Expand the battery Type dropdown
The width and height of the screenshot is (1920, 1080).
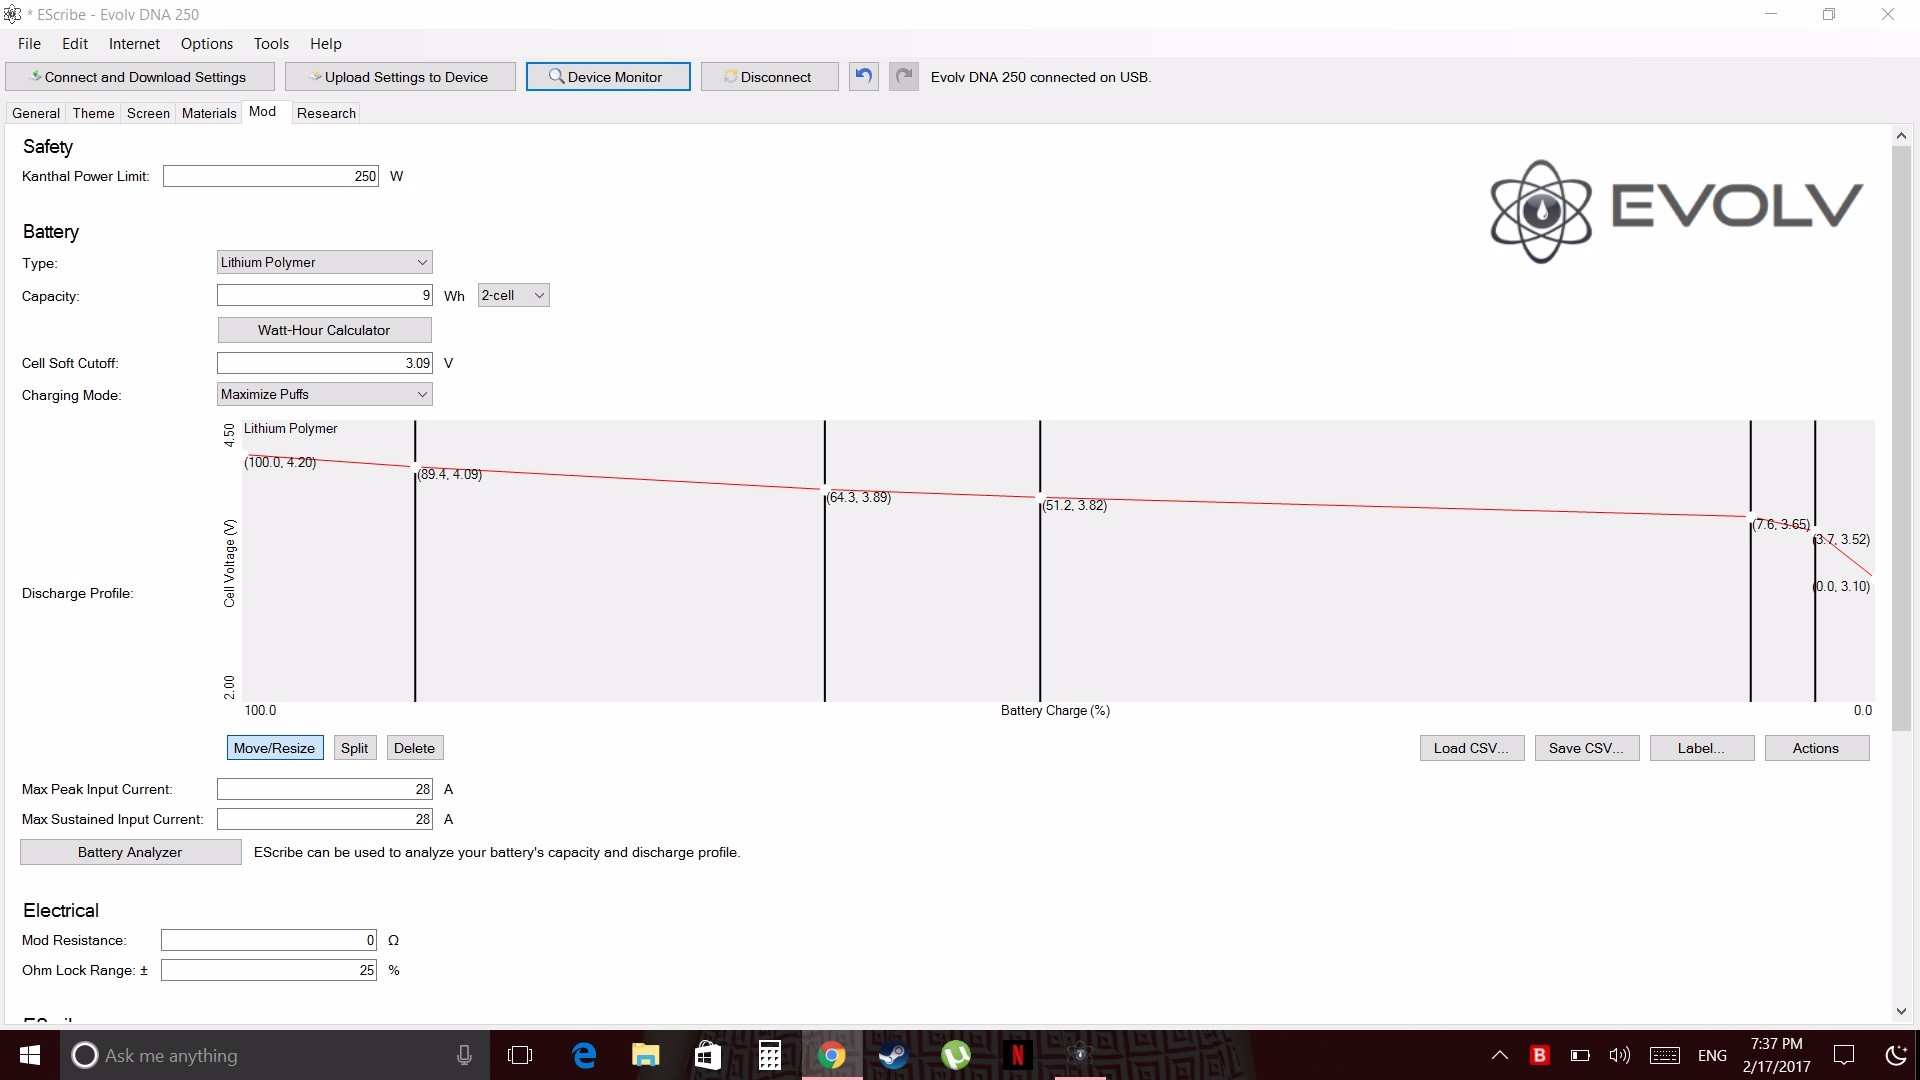tap(324, 262)
